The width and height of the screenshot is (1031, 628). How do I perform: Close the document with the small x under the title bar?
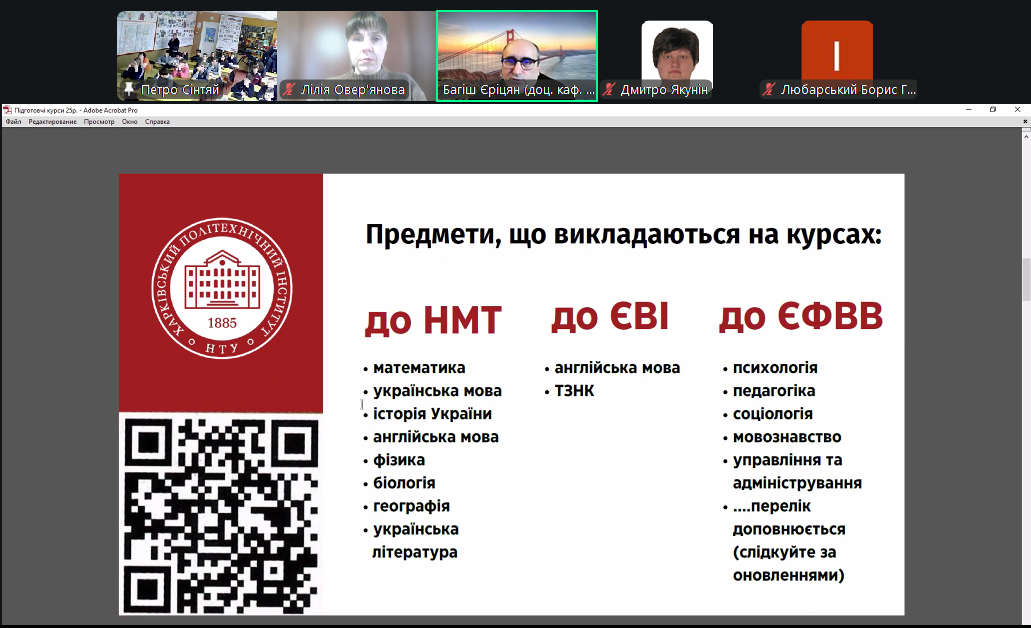(1025, 122)
